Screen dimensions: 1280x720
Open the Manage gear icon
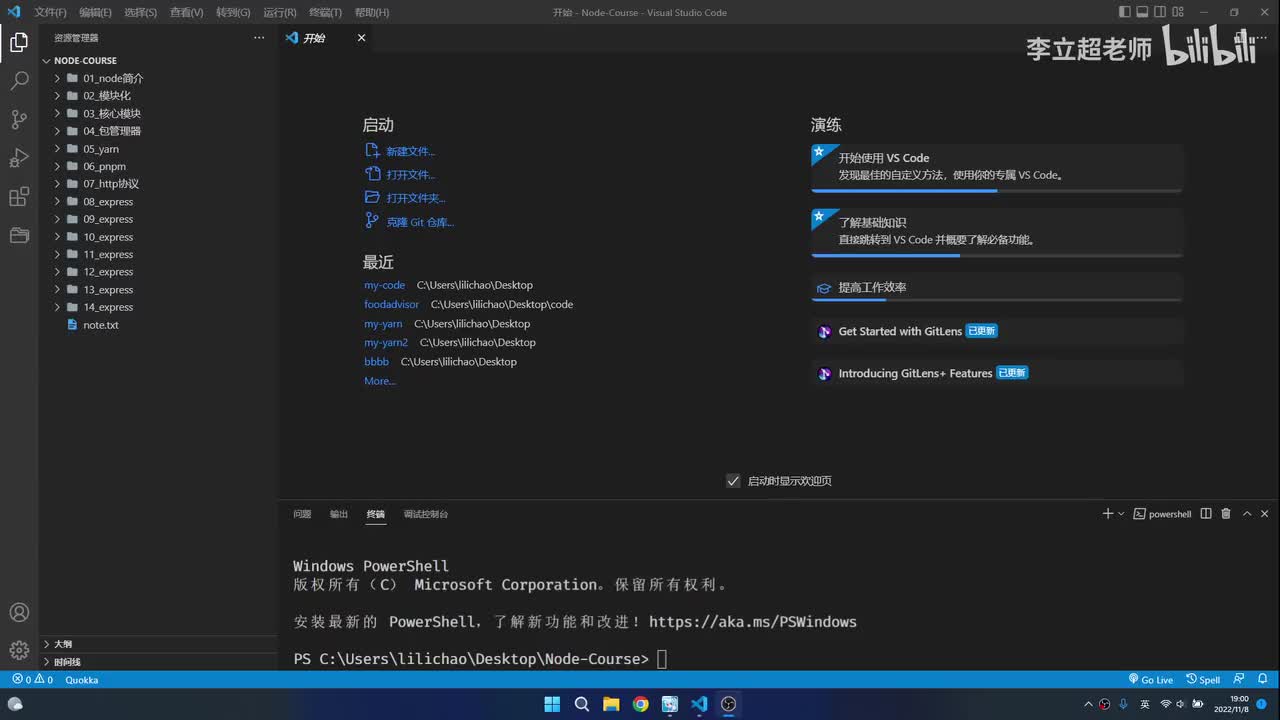19,650
